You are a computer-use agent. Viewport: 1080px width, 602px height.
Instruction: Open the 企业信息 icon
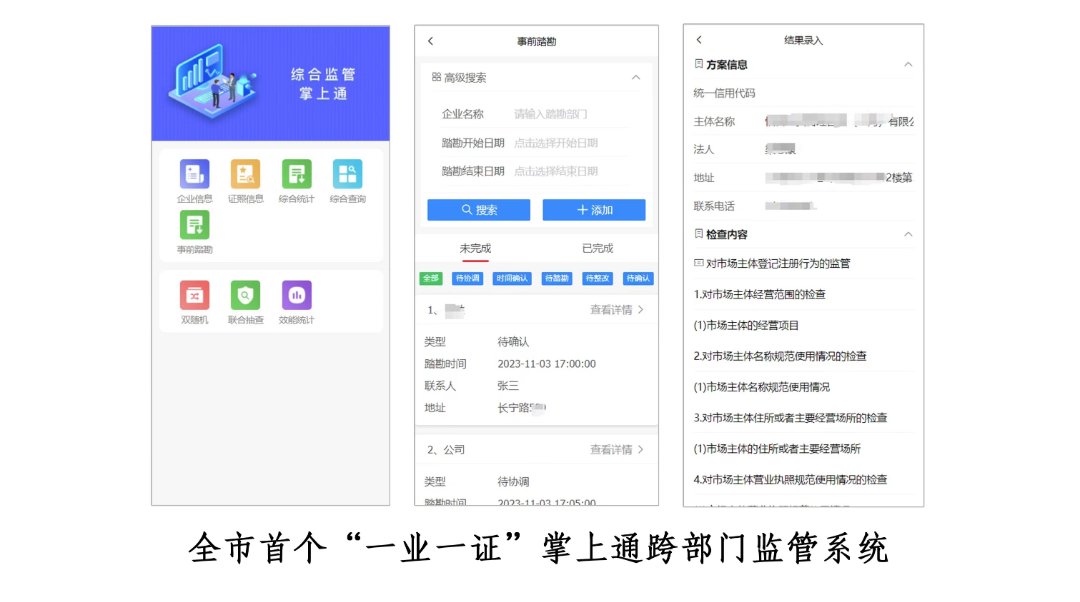click(x=194, y=175)
